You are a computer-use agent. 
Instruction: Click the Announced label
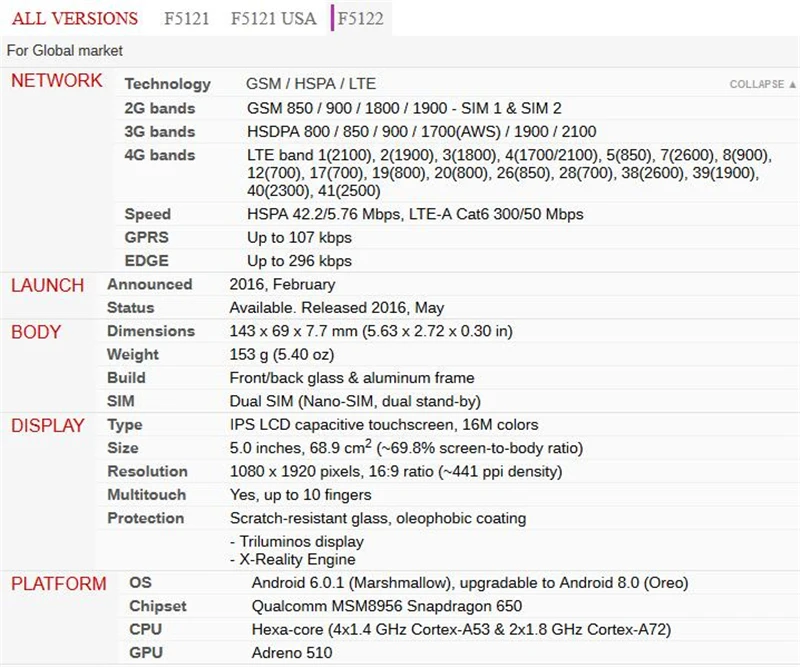pyautogui.click(x=149, y=284)
